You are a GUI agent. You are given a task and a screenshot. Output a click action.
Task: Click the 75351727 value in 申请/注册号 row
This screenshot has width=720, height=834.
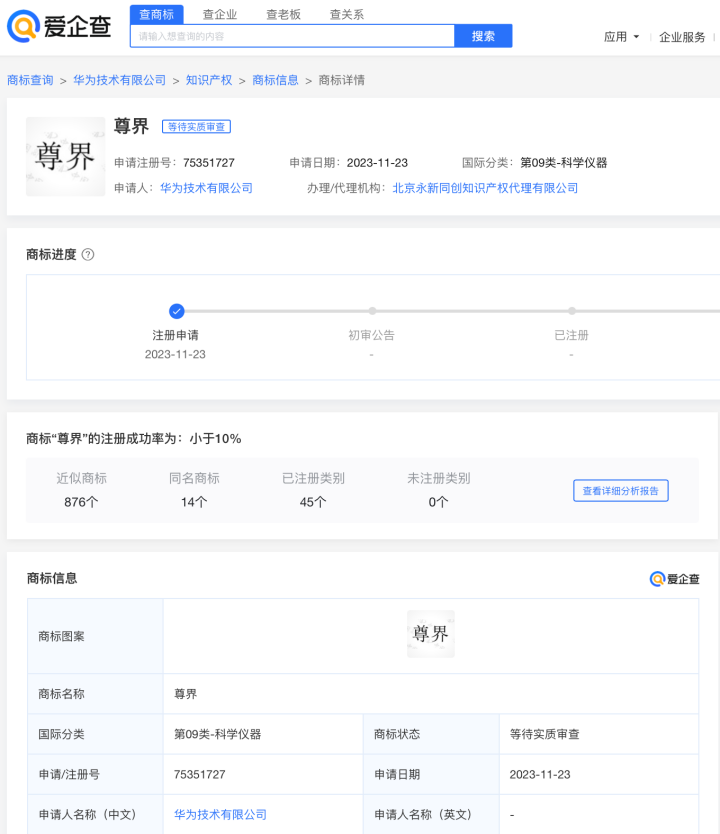coord(199,774)
